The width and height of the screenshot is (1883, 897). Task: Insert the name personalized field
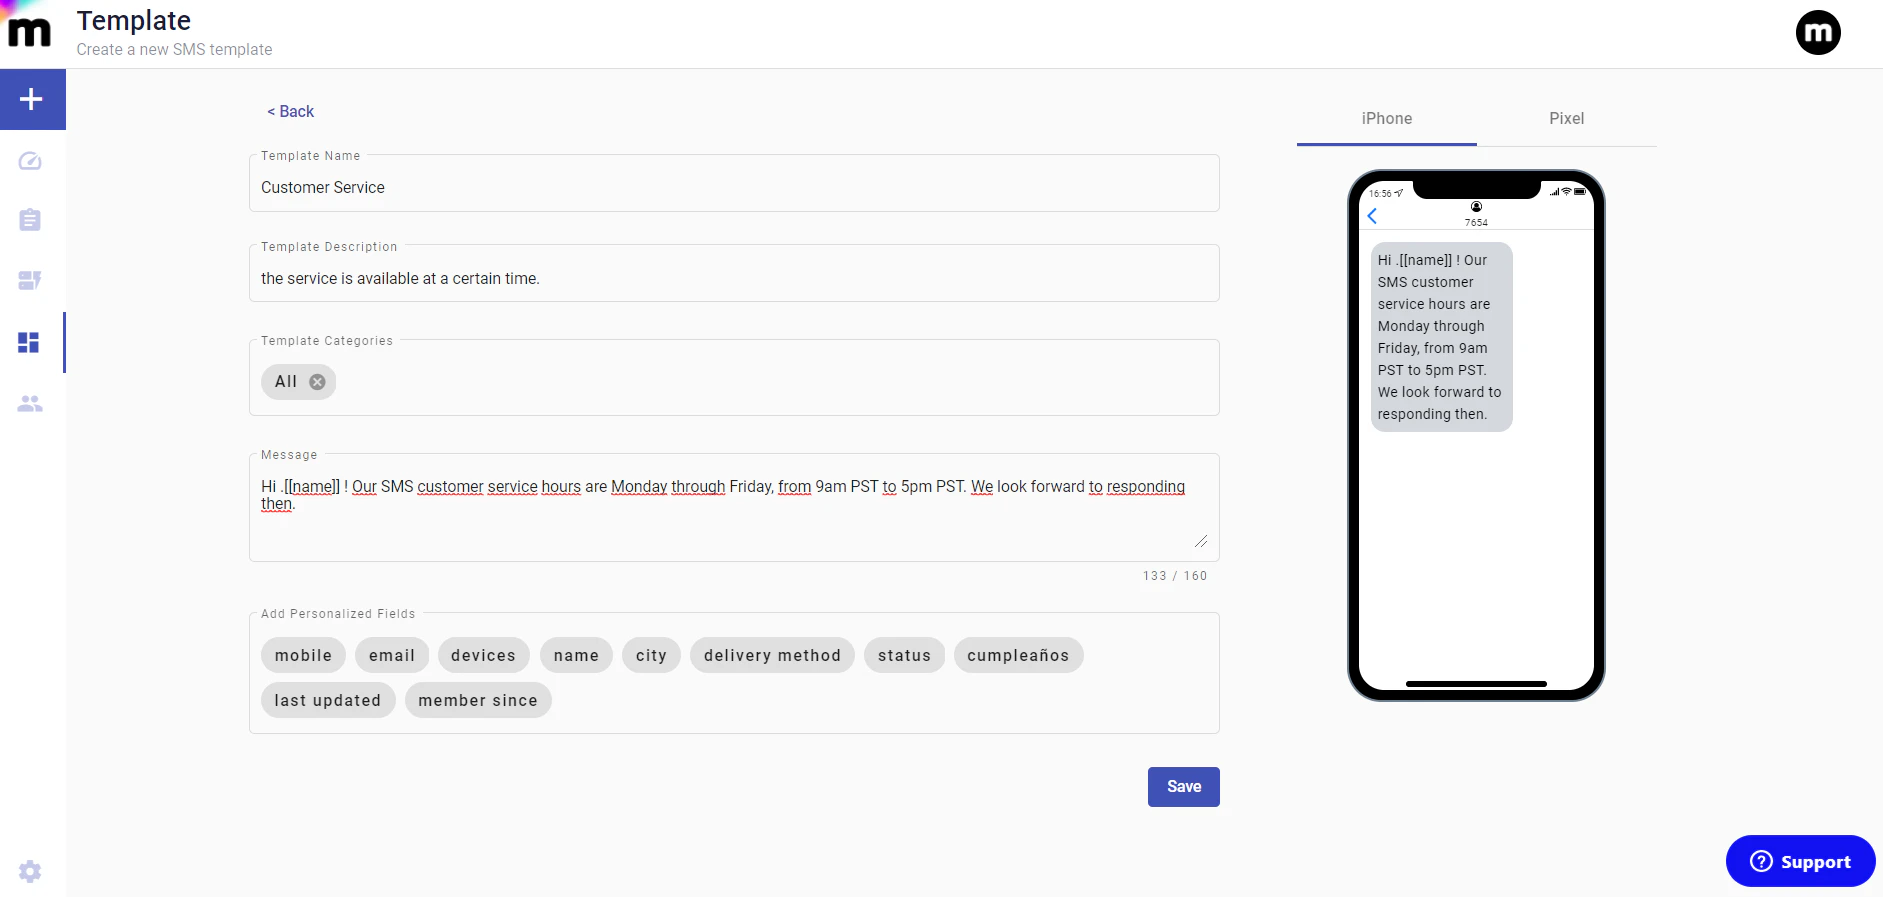pos(576,655)
